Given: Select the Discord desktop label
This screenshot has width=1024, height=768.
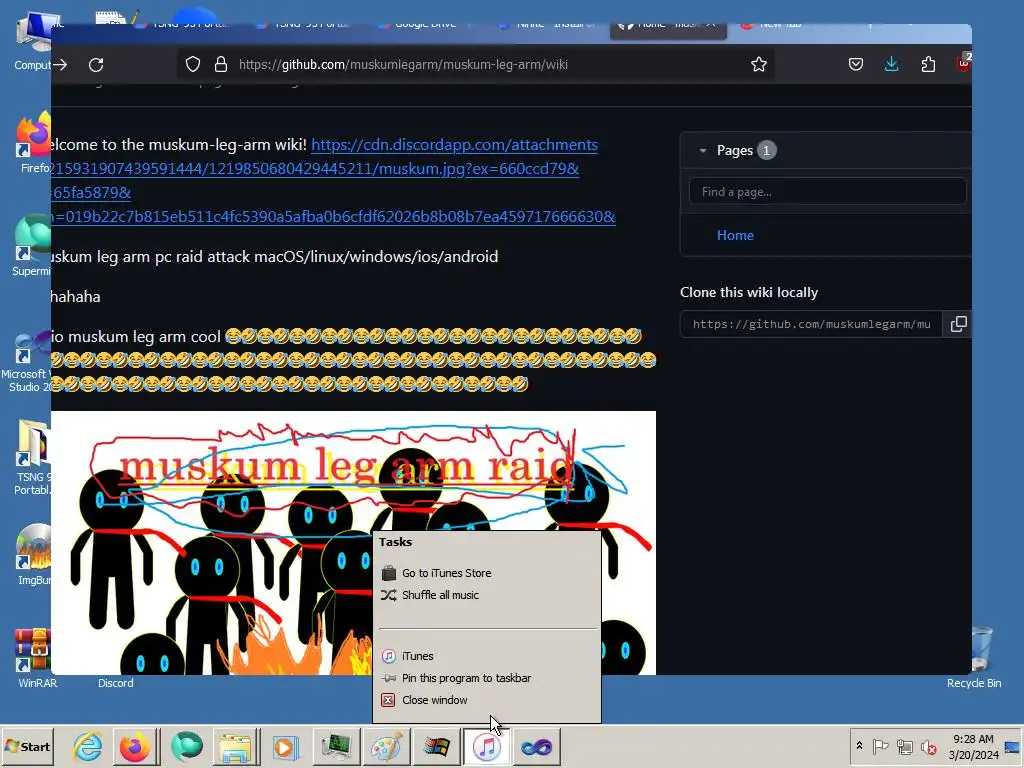Looking at the screenshot, I should (116, 683).
